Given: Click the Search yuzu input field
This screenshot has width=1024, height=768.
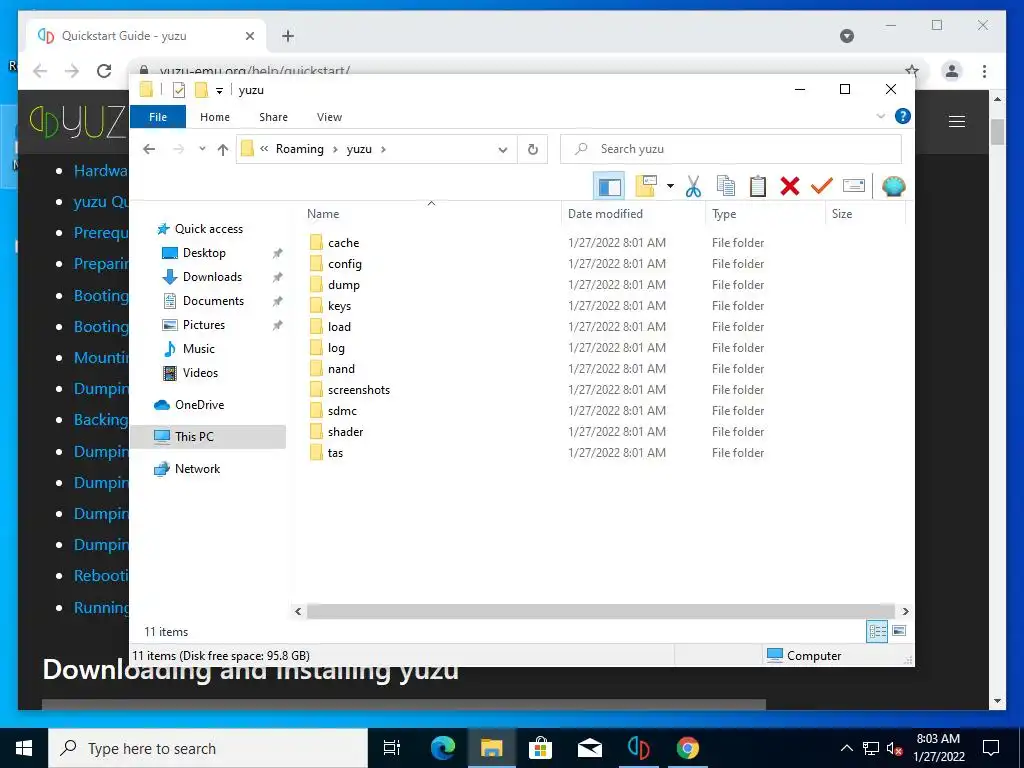Looking at the screenshot, I should [731, 149].
